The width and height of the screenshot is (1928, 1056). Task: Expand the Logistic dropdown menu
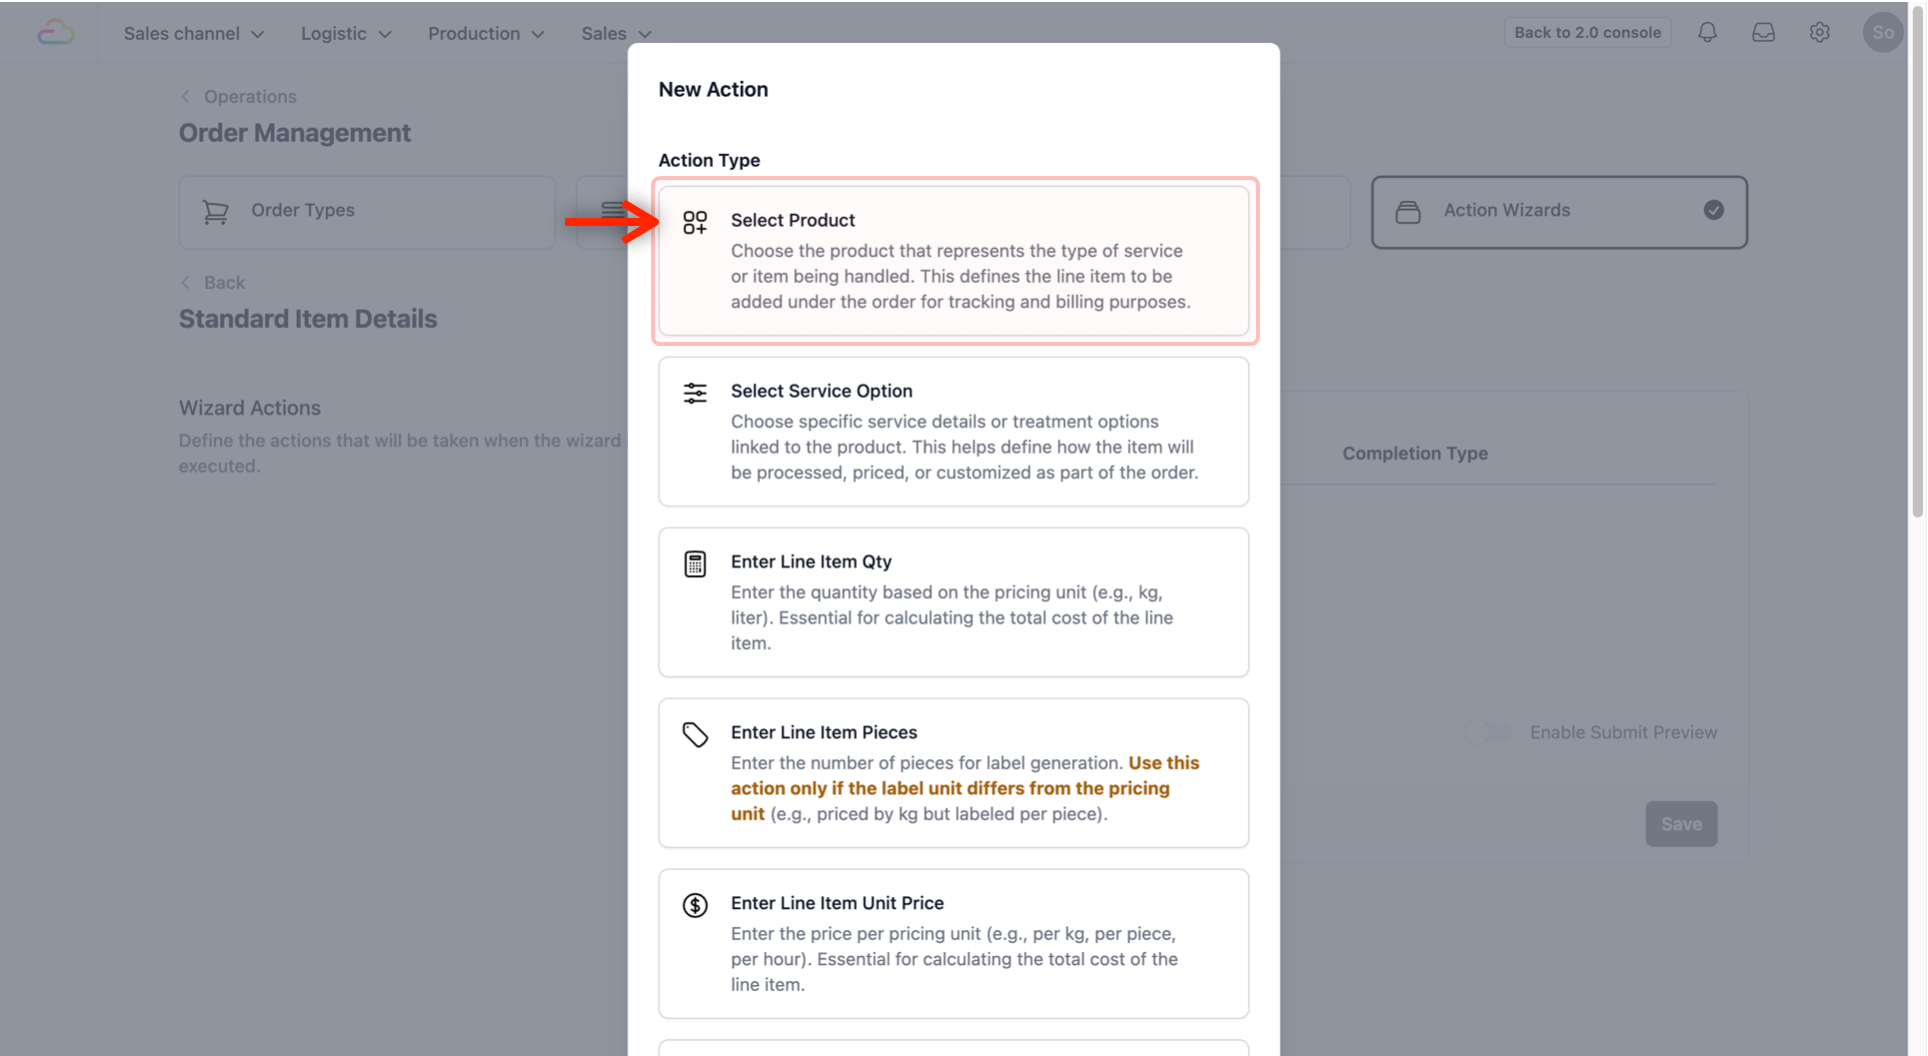pos(346,33)
